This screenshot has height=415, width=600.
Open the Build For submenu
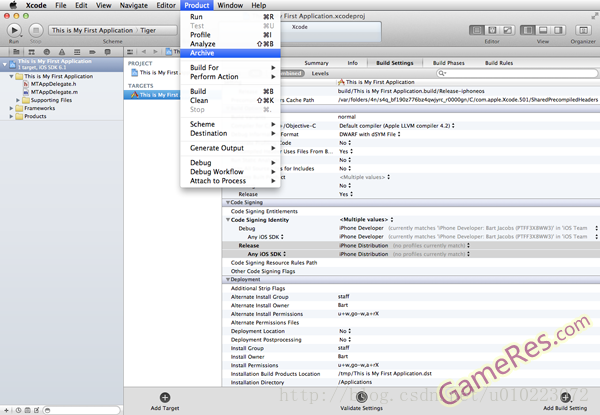point(230,68)
